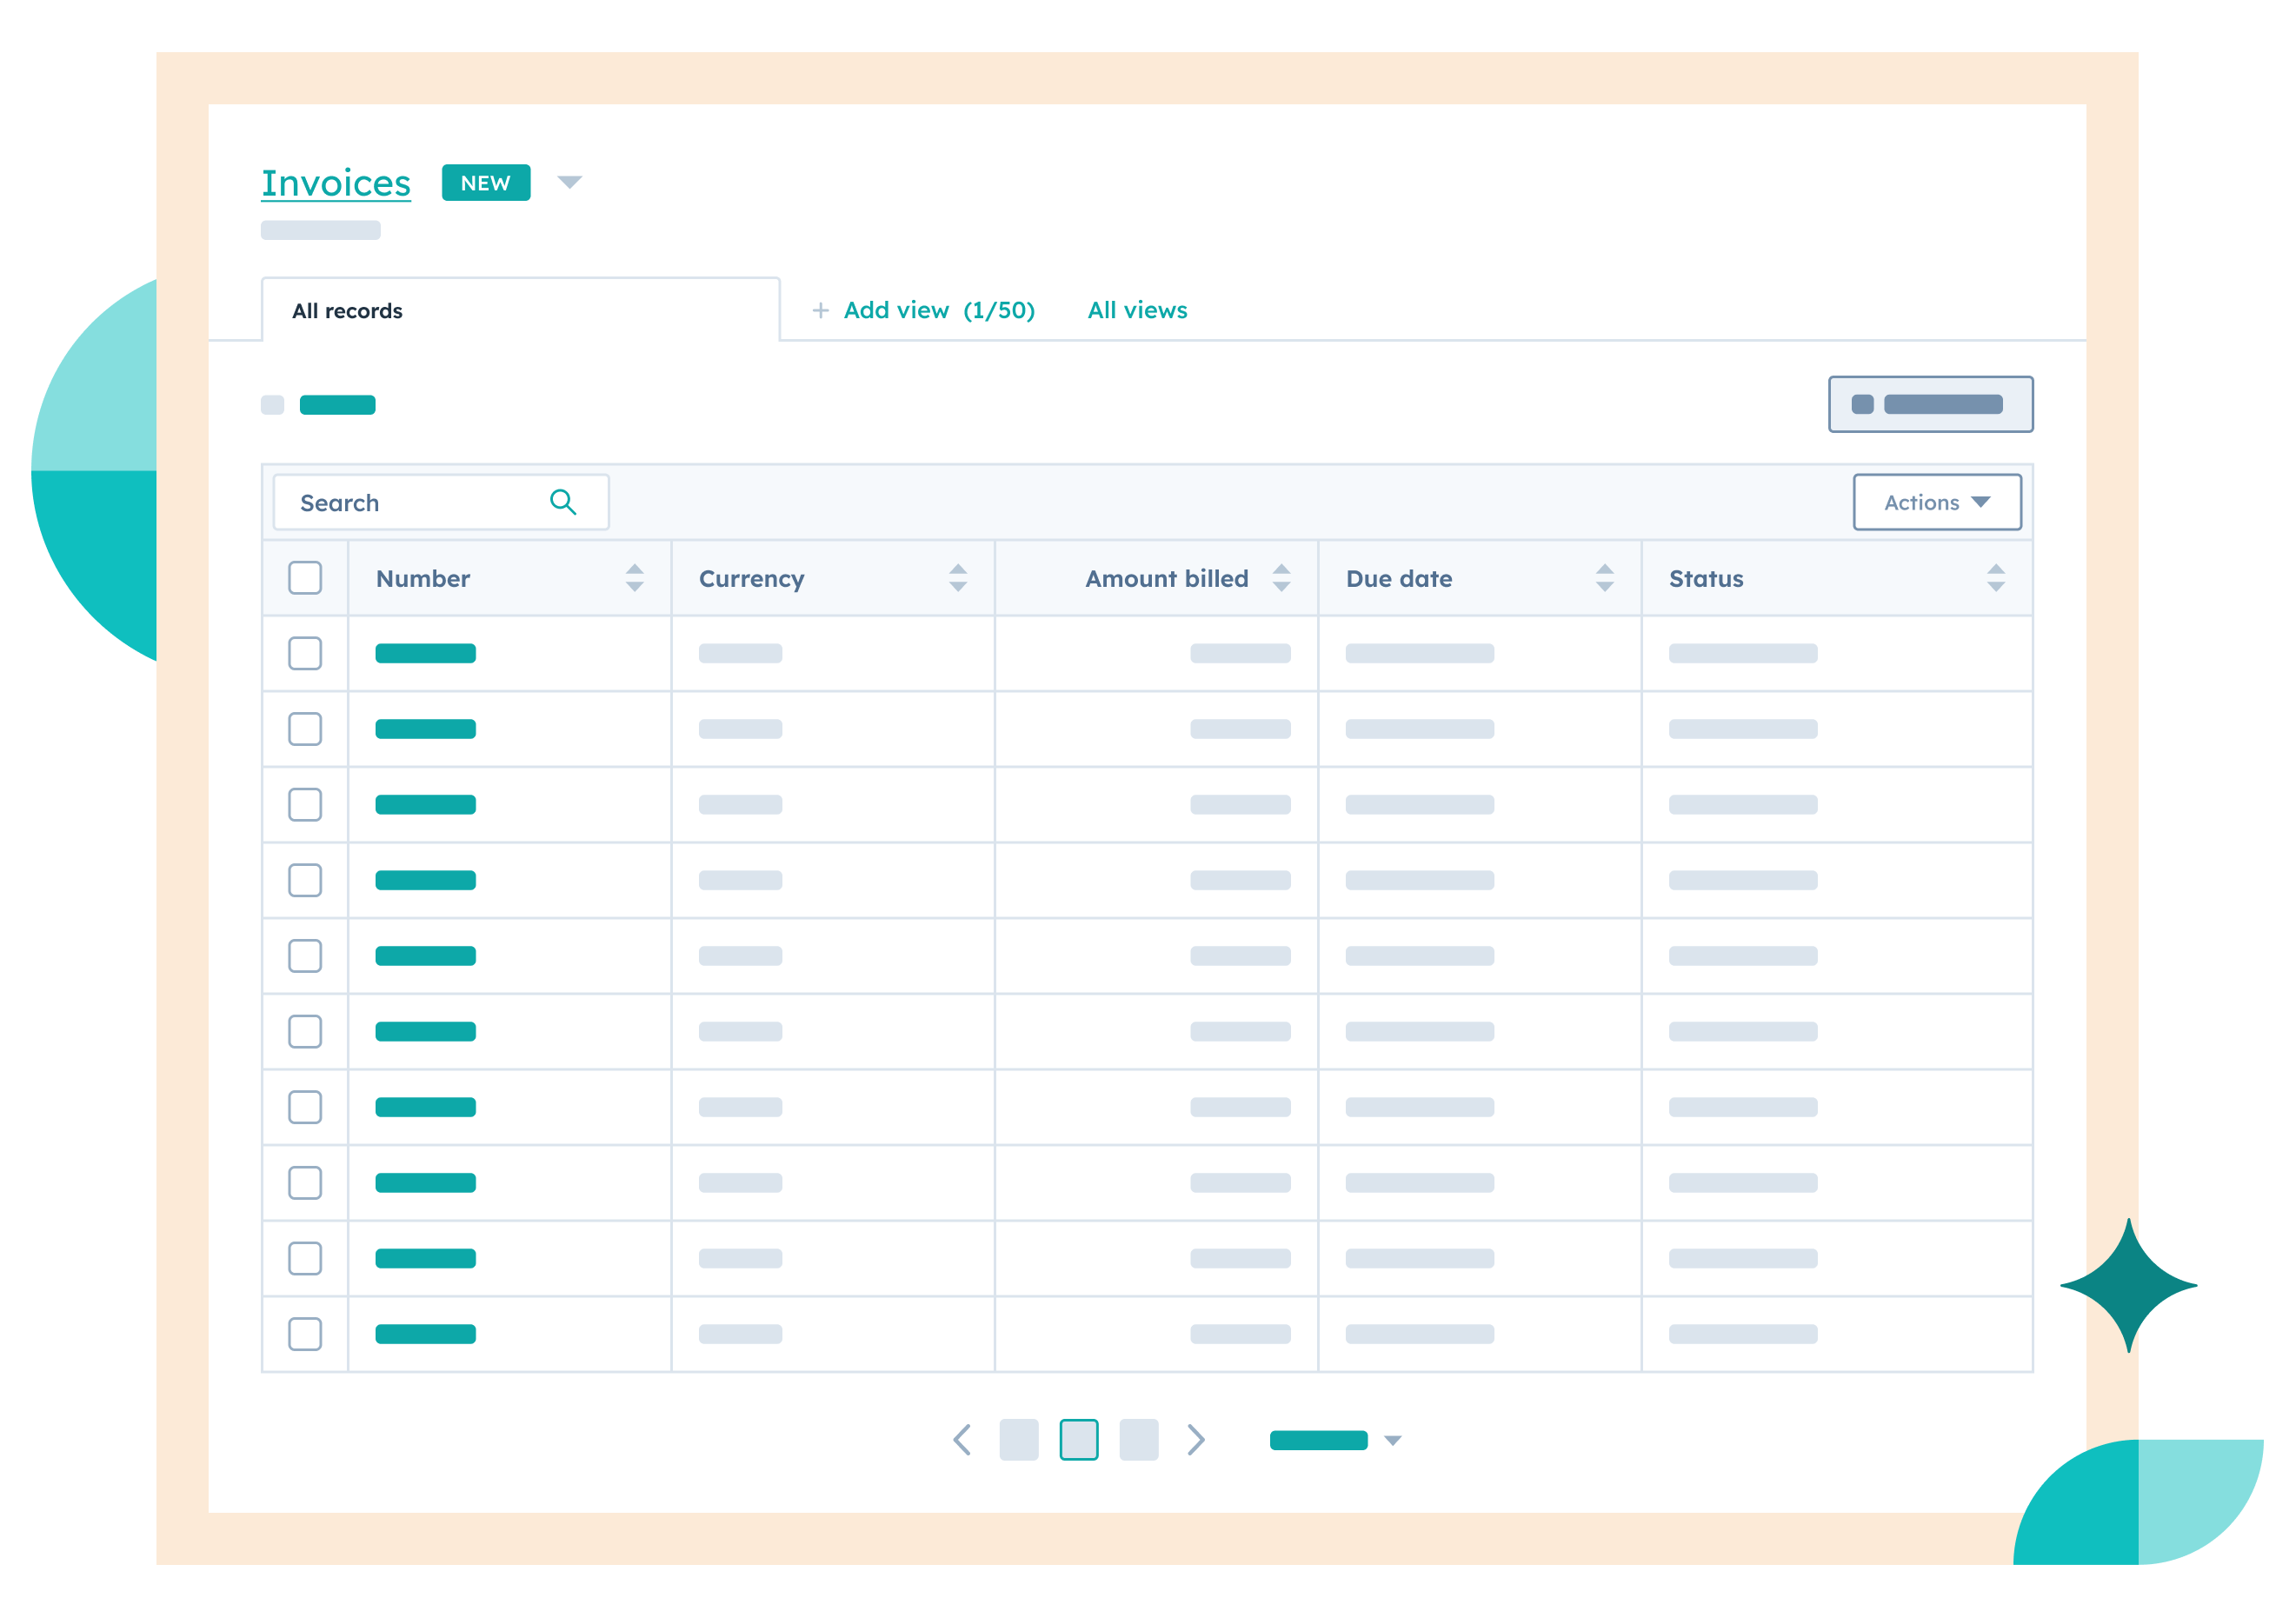This screenshot has width=2296, height=1618.
Task: Check the first invoice row checkbox
Action: [x=305, y=653]
